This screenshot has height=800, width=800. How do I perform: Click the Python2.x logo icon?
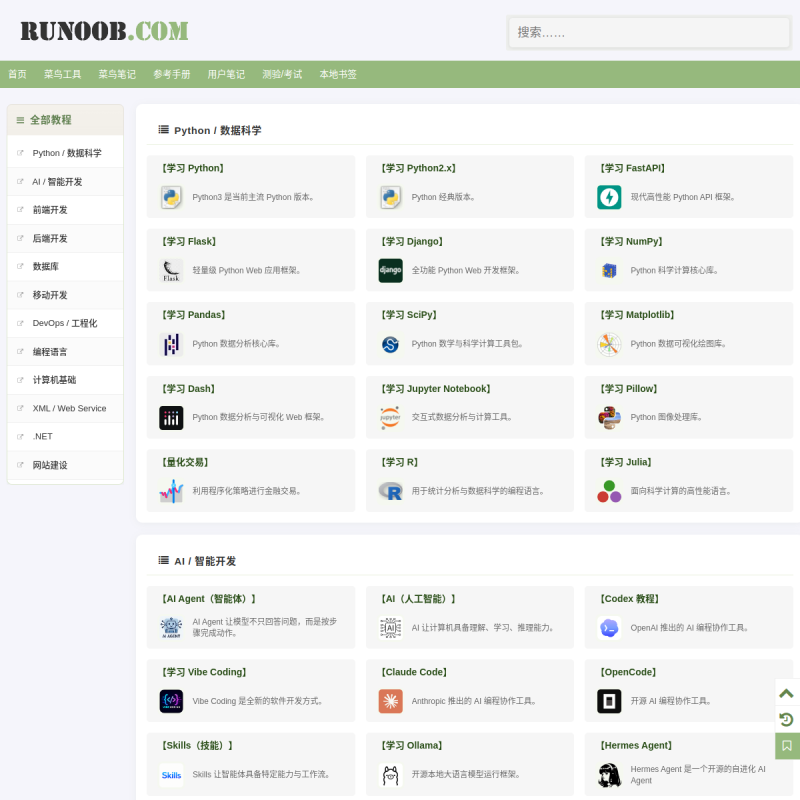pos(390,197)
